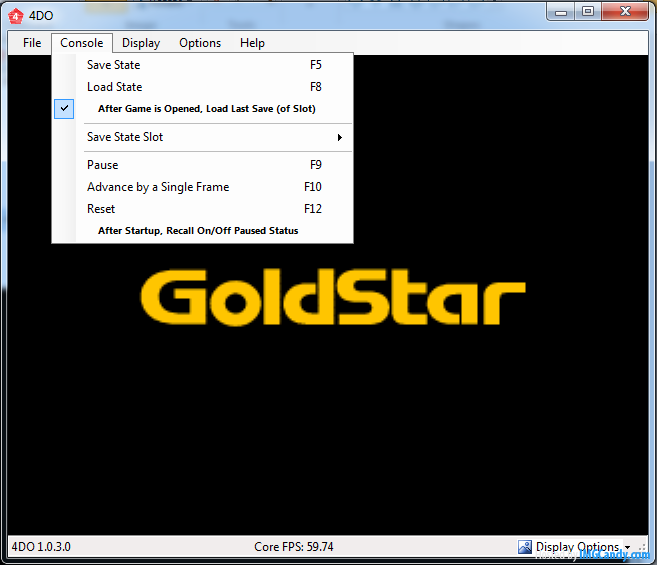The height and width of the screenshot is (565, 657).
Task: Open the File menu
Action: pyautogui.click(x=32, y=43)
